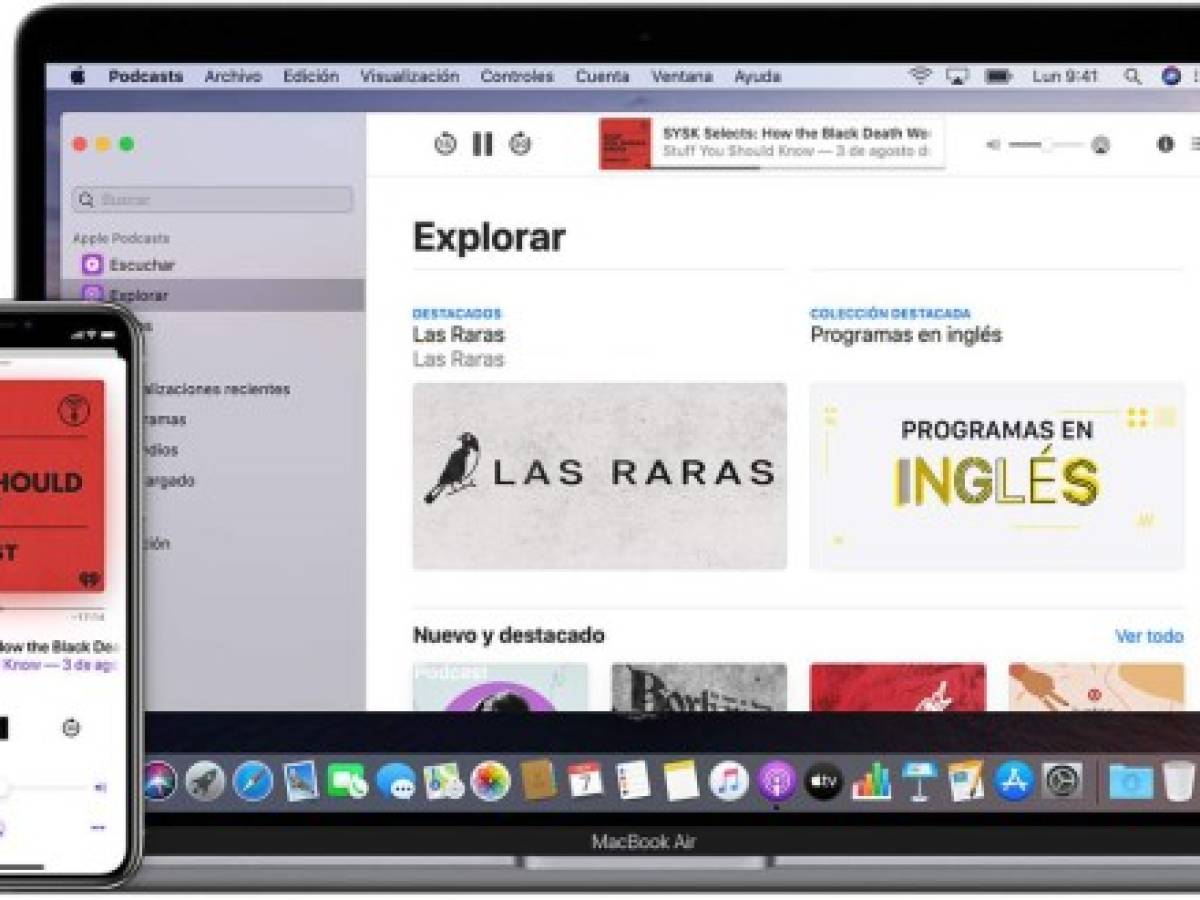Image resolution: width=1200 pixels, height=900 pixels.
Task: Open the Ventana menu
Action: (x=682, y=76)
